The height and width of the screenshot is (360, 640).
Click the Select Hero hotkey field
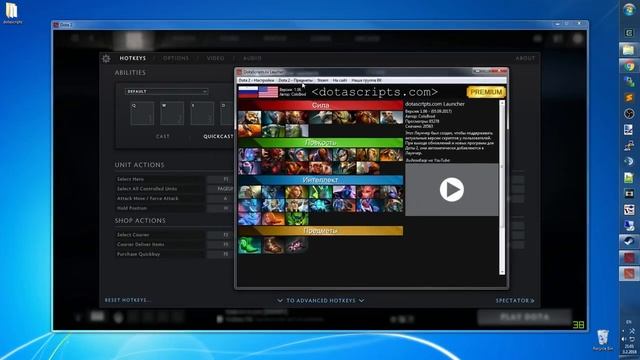(x=220, y=179)
